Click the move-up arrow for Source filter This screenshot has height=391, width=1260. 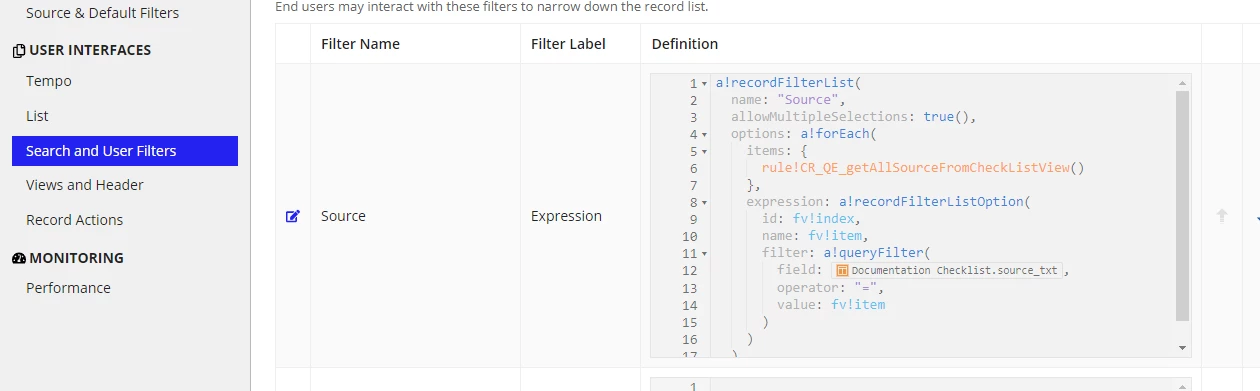pyautogui.click(x=1221, y=216)
